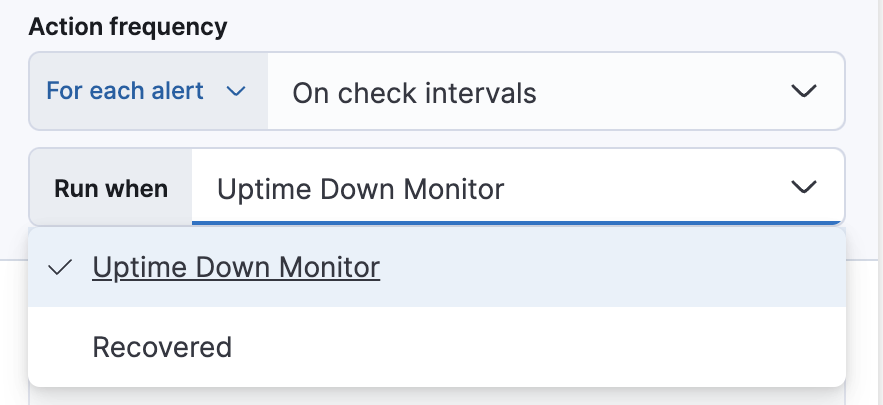
Task: Open the "For each alert" frequency dropdown
Action: click(146, 92)
